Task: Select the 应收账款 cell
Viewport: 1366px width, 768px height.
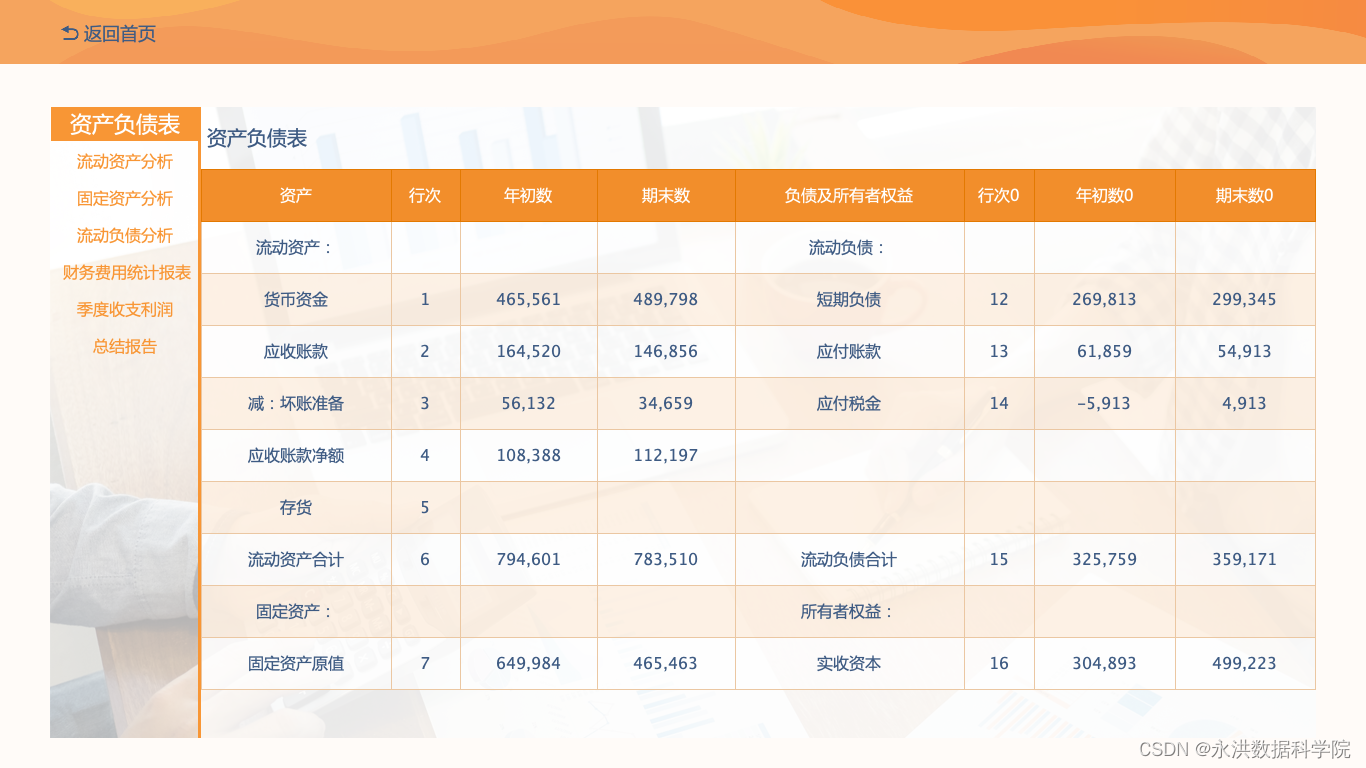Action: coord(296,351)
